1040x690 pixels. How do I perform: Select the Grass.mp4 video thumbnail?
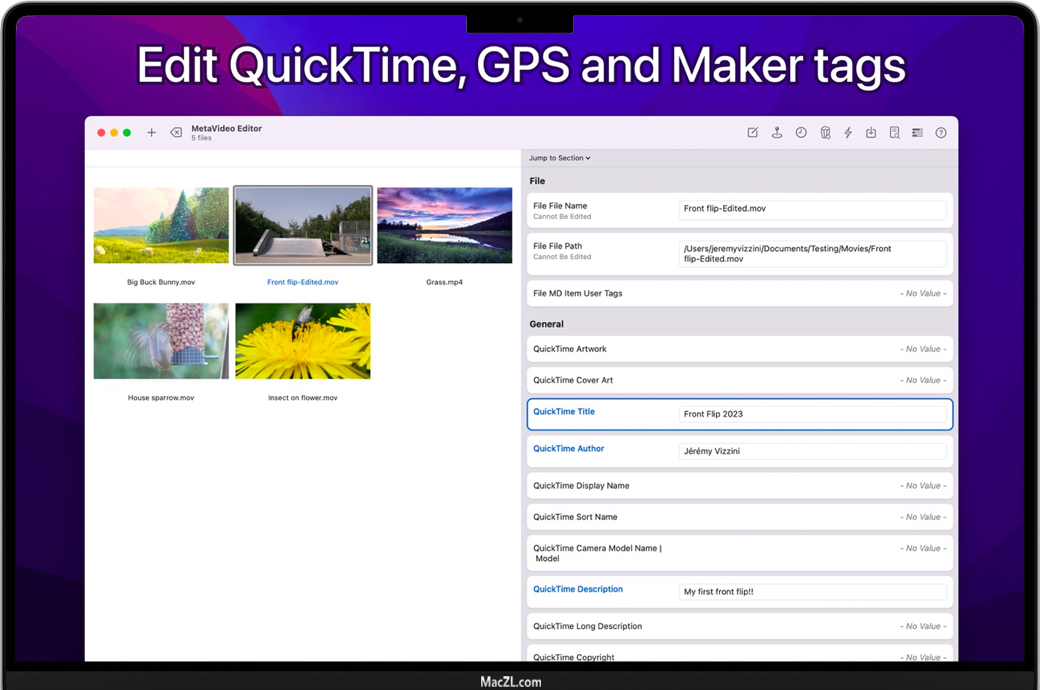tap(444, 226)
